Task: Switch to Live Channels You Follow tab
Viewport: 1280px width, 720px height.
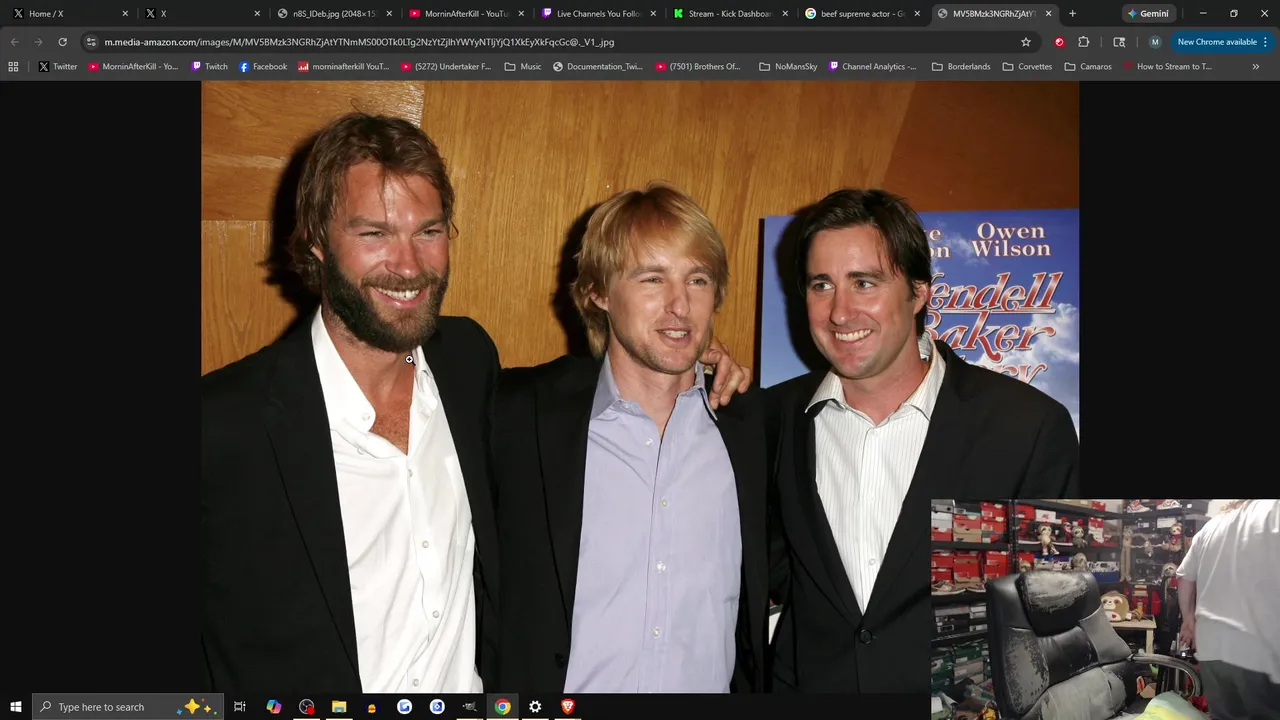Action: (598, 14)
